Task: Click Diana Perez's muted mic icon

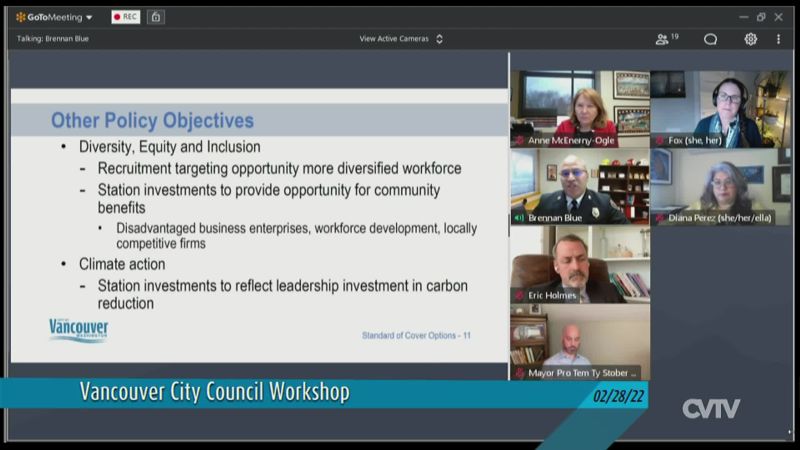Action: tap(660, 217)
